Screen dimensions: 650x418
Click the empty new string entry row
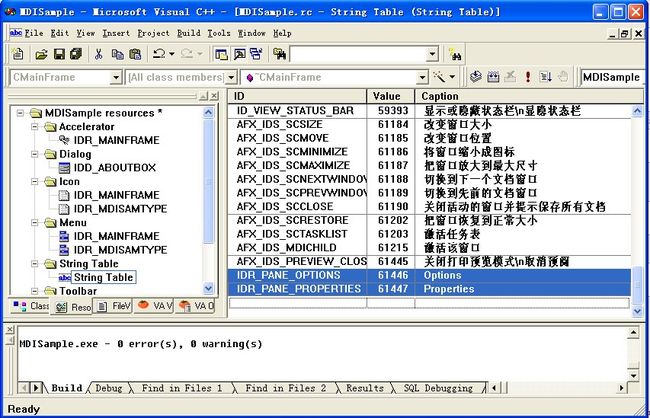(429, 303)
